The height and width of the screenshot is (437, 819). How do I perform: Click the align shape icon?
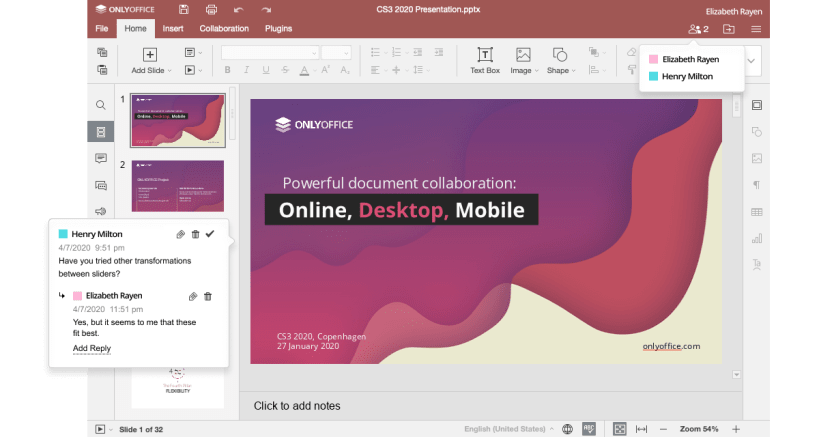pyautogui.click(x=596, y=70)
